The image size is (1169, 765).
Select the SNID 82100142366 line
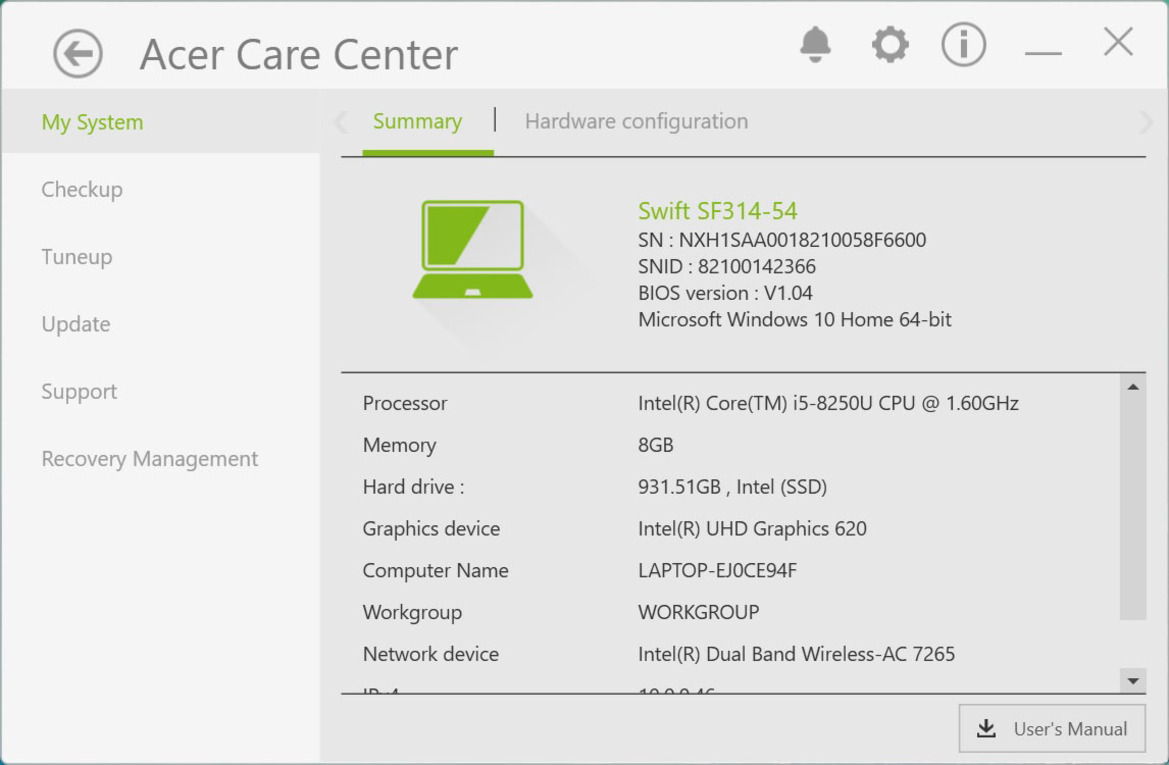coord(727,266)
